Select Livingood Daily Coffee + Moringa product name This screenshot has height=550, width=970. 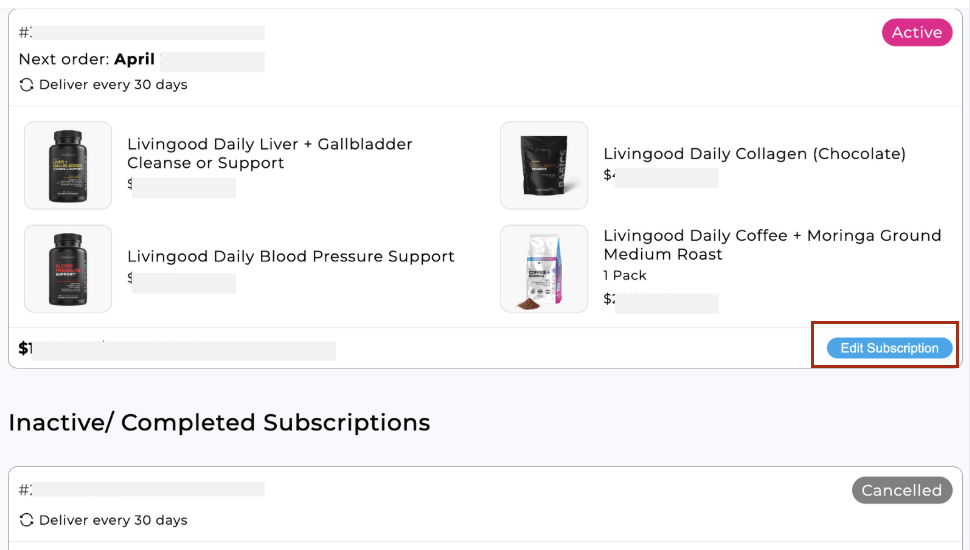772,245
